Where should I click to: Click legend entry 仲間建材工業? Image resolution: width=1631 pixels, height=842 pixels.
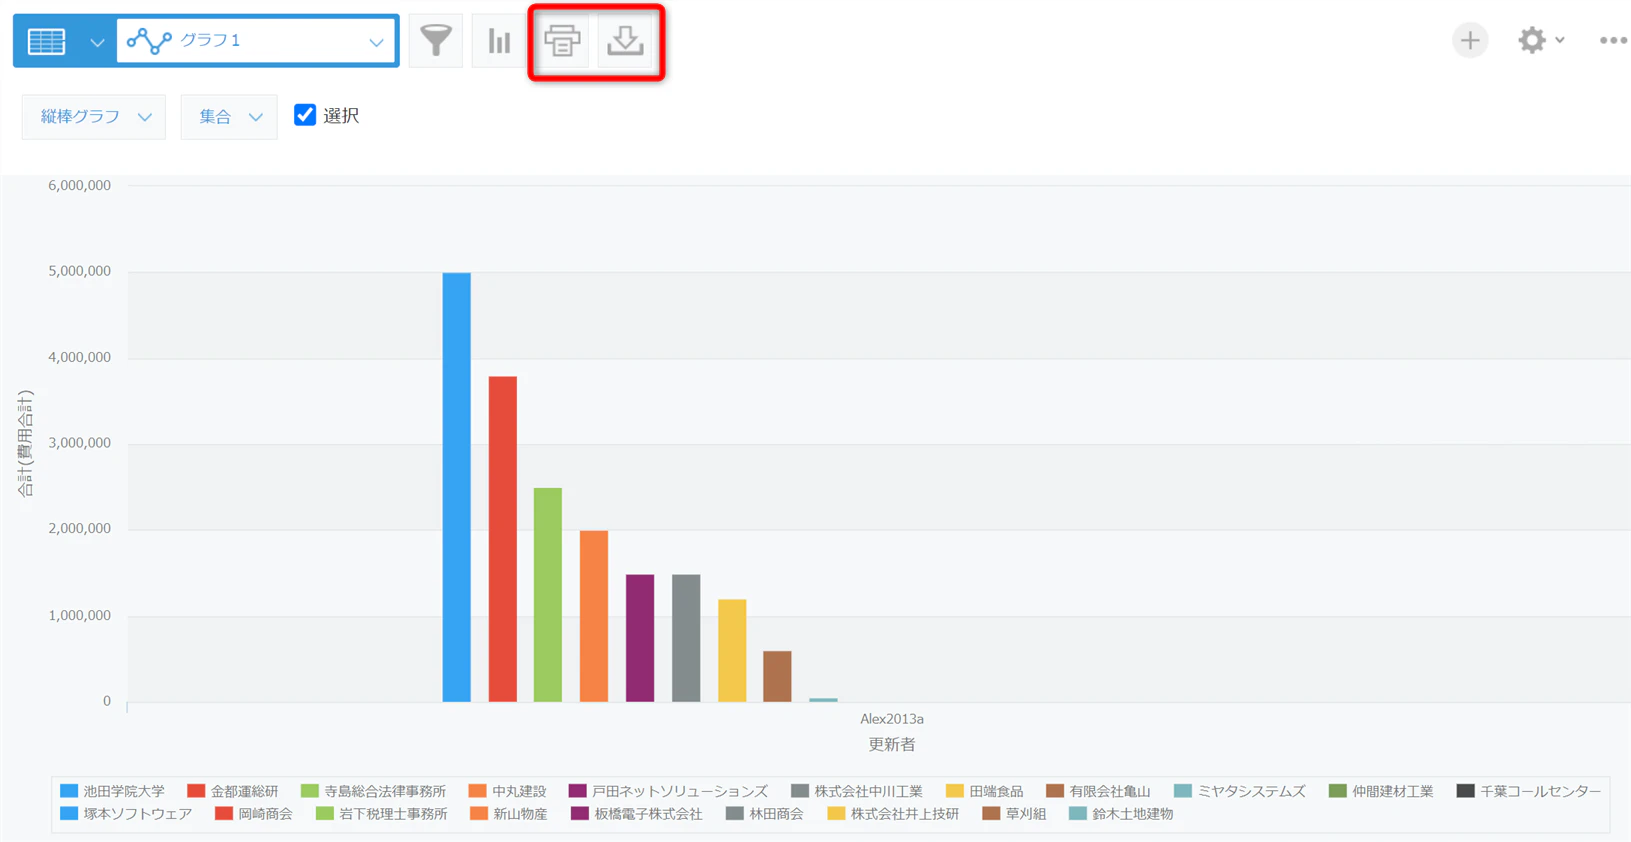[x=1381, y=791]
